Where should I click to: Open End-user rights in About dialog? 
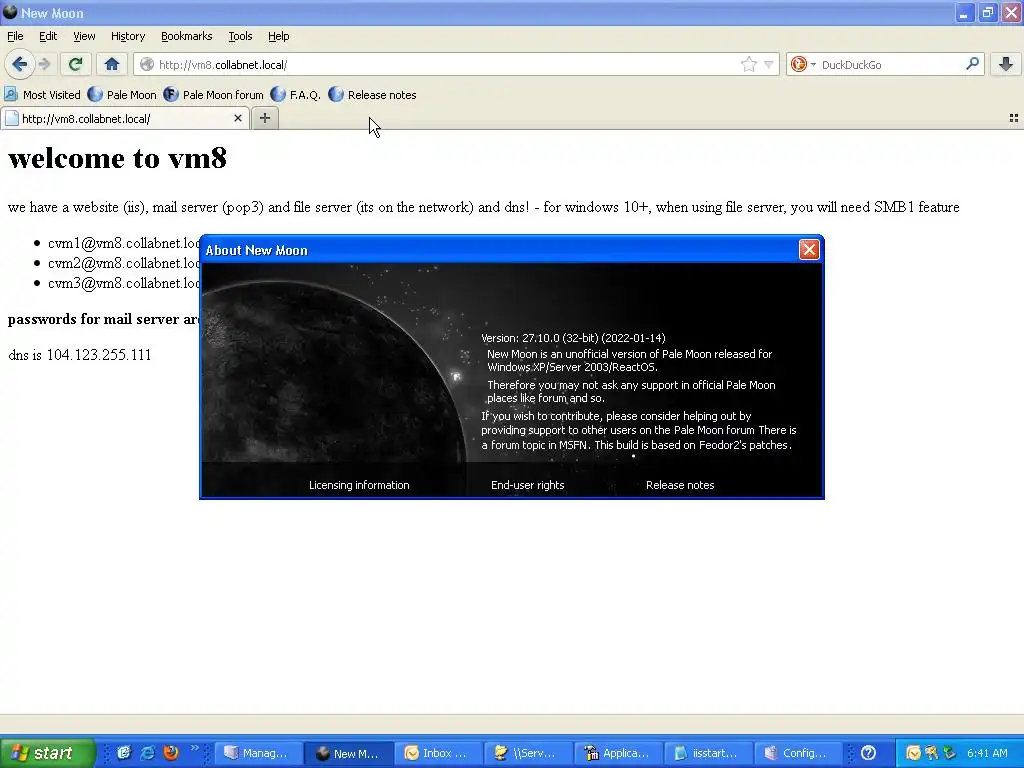[x=528, y=485]
